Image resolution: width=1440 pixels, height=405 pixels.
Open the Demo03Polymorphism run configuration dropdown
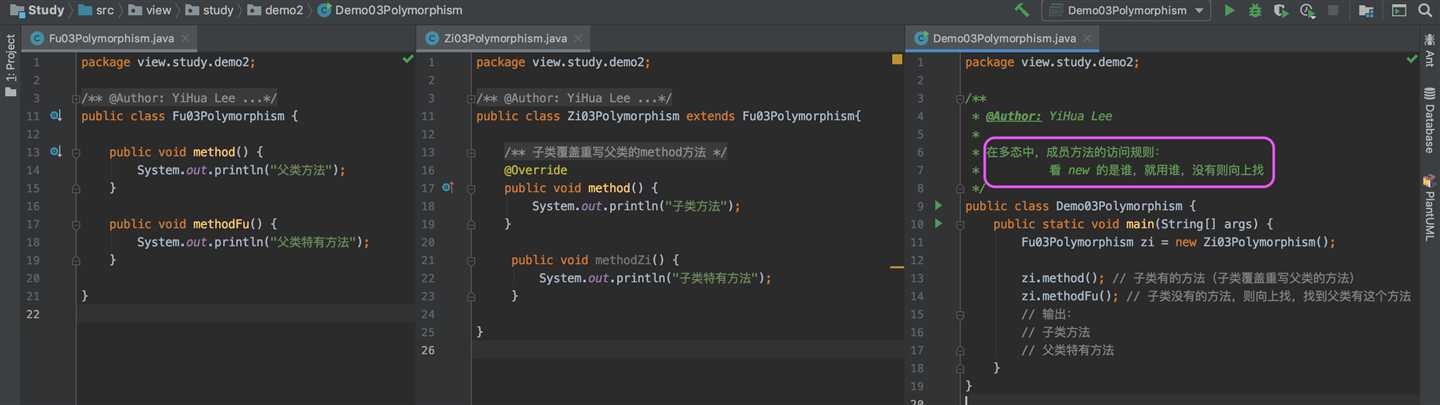pyautogui.click(x=1125, y=10)
